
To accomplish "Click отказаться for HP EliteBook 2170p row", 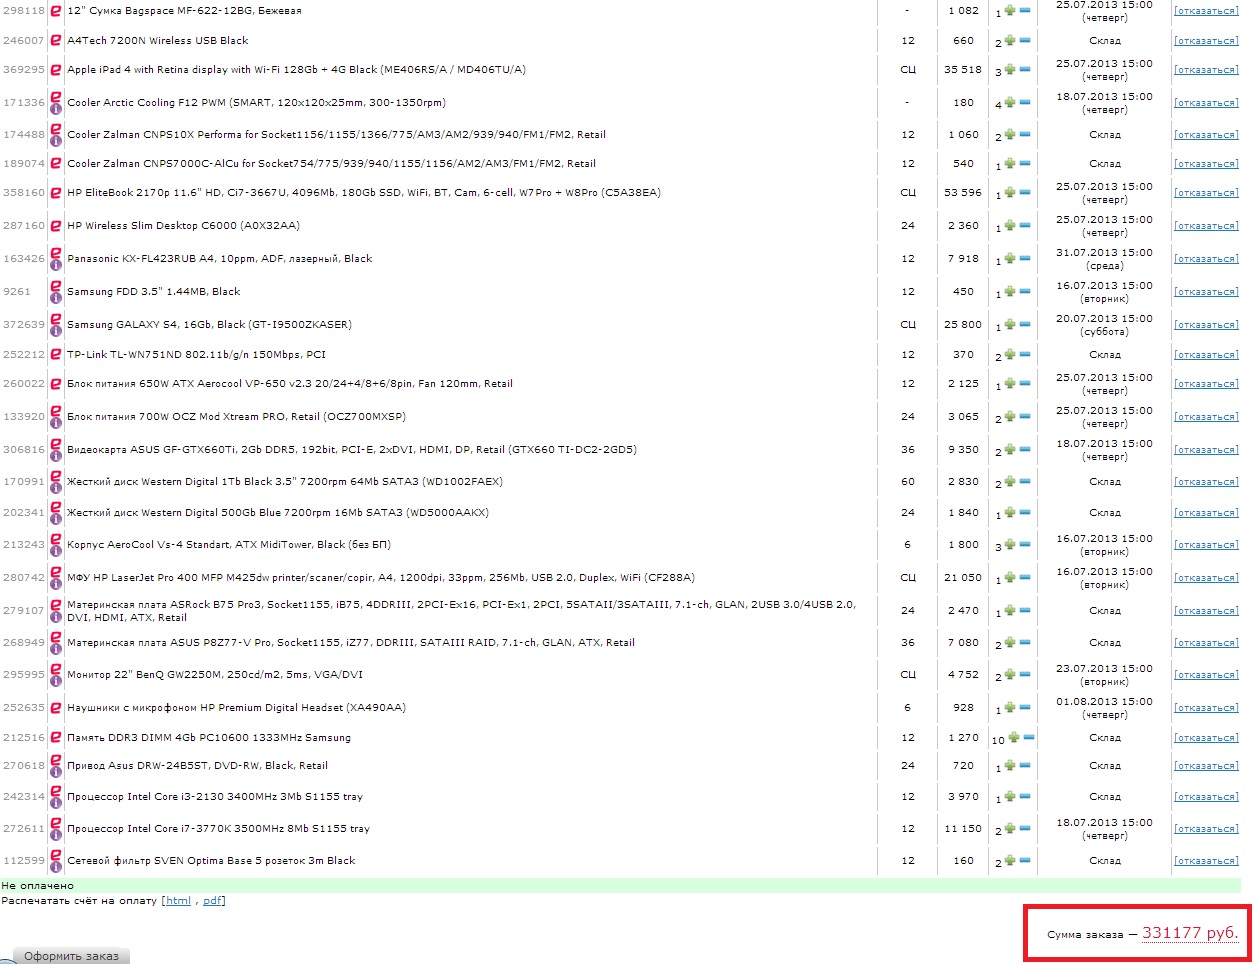I will 1205,193.
